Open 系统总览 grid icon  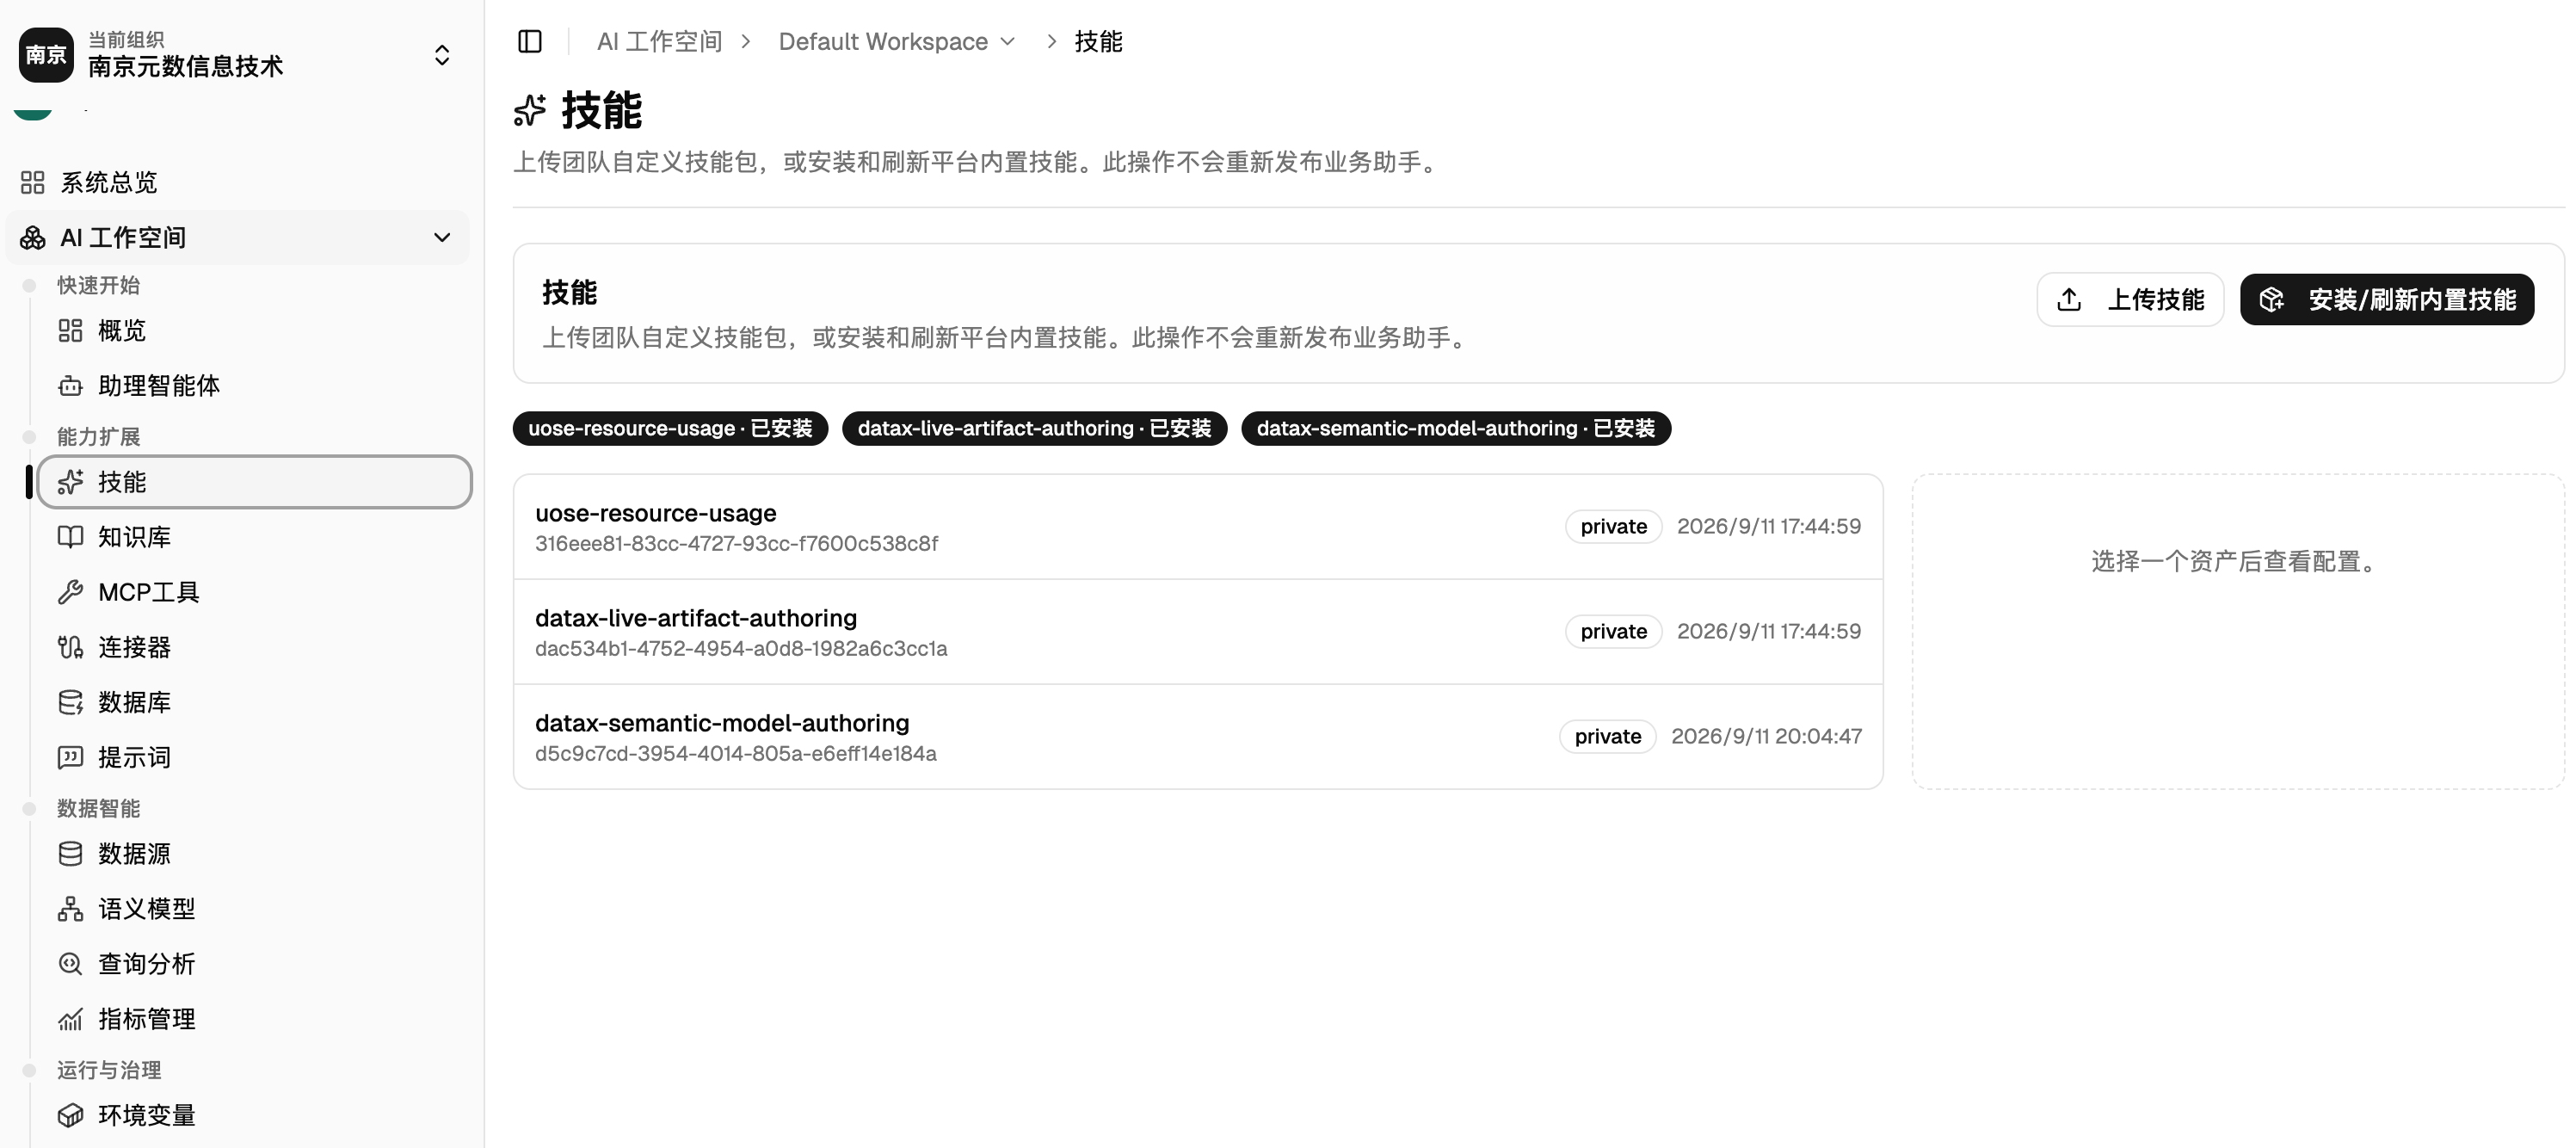(x=33, y=182)
